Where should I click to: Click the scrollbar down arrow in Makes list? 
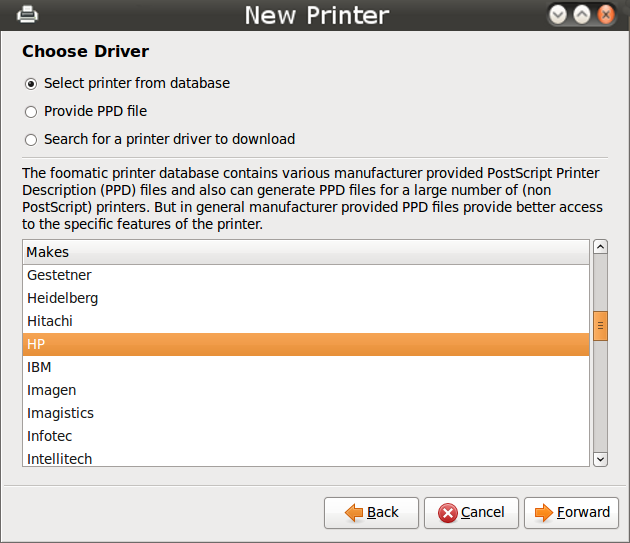coord(600,459)
